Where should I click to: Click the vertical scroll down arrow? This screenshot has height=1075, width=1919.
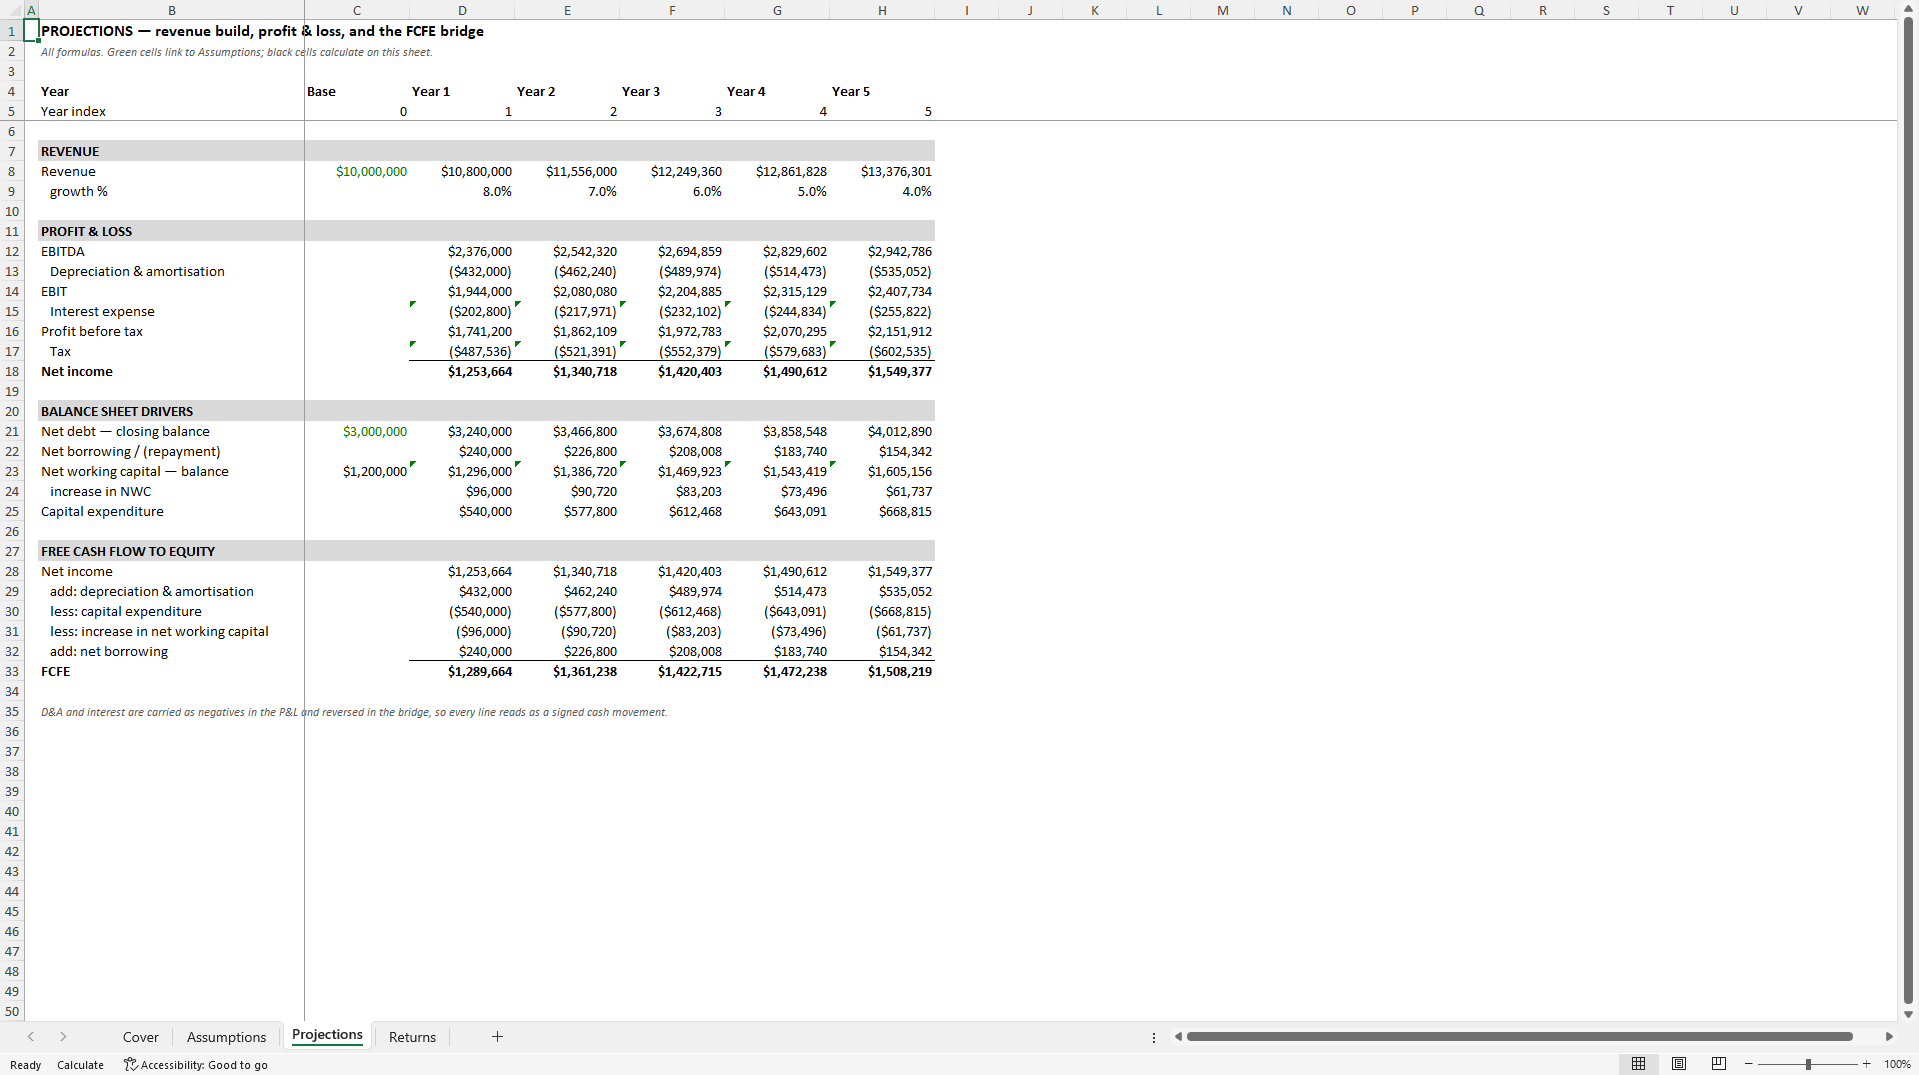pyautogui.click(x=1908, y=1014)
